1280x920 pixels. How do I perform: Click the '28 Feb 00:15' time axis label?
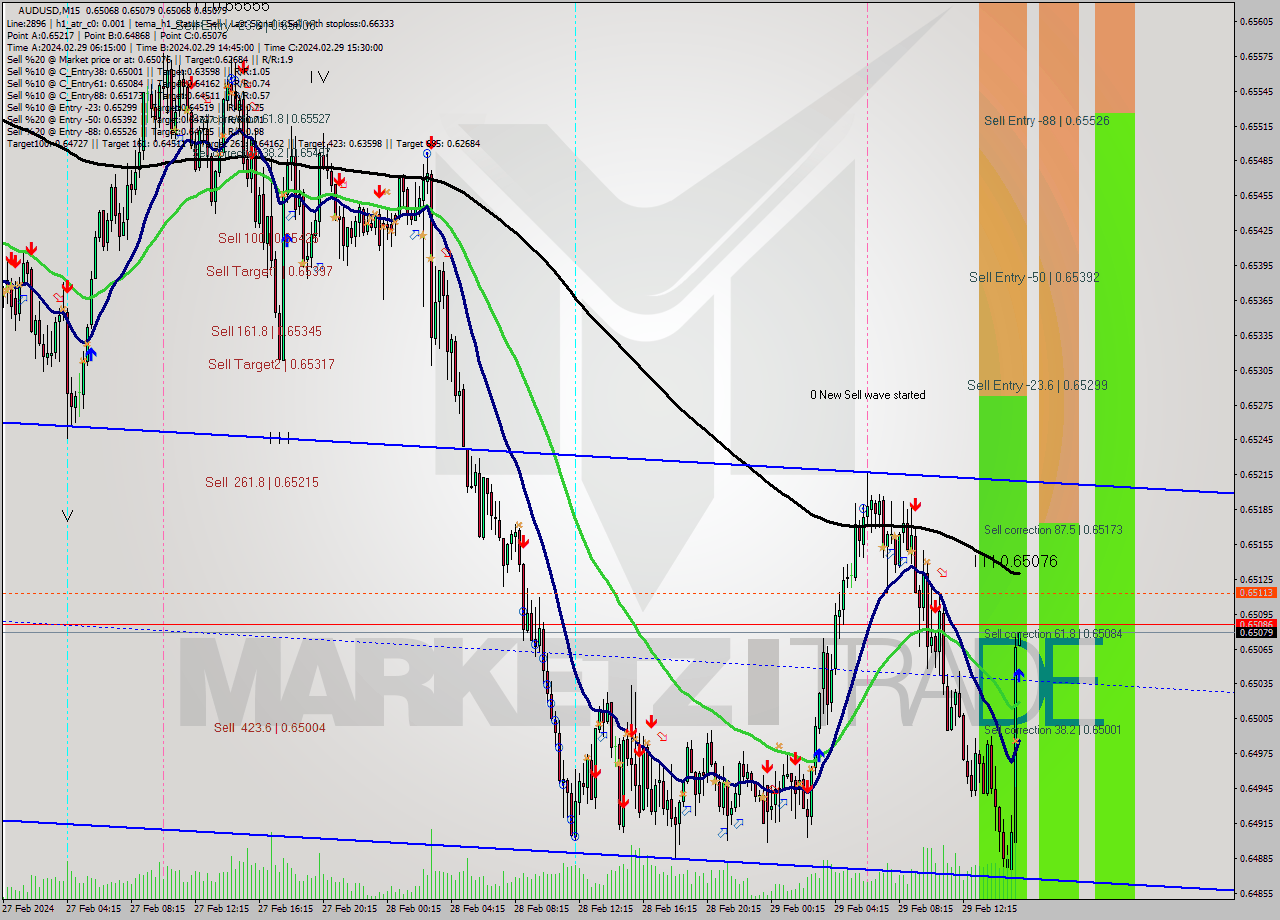click(414, 910)
